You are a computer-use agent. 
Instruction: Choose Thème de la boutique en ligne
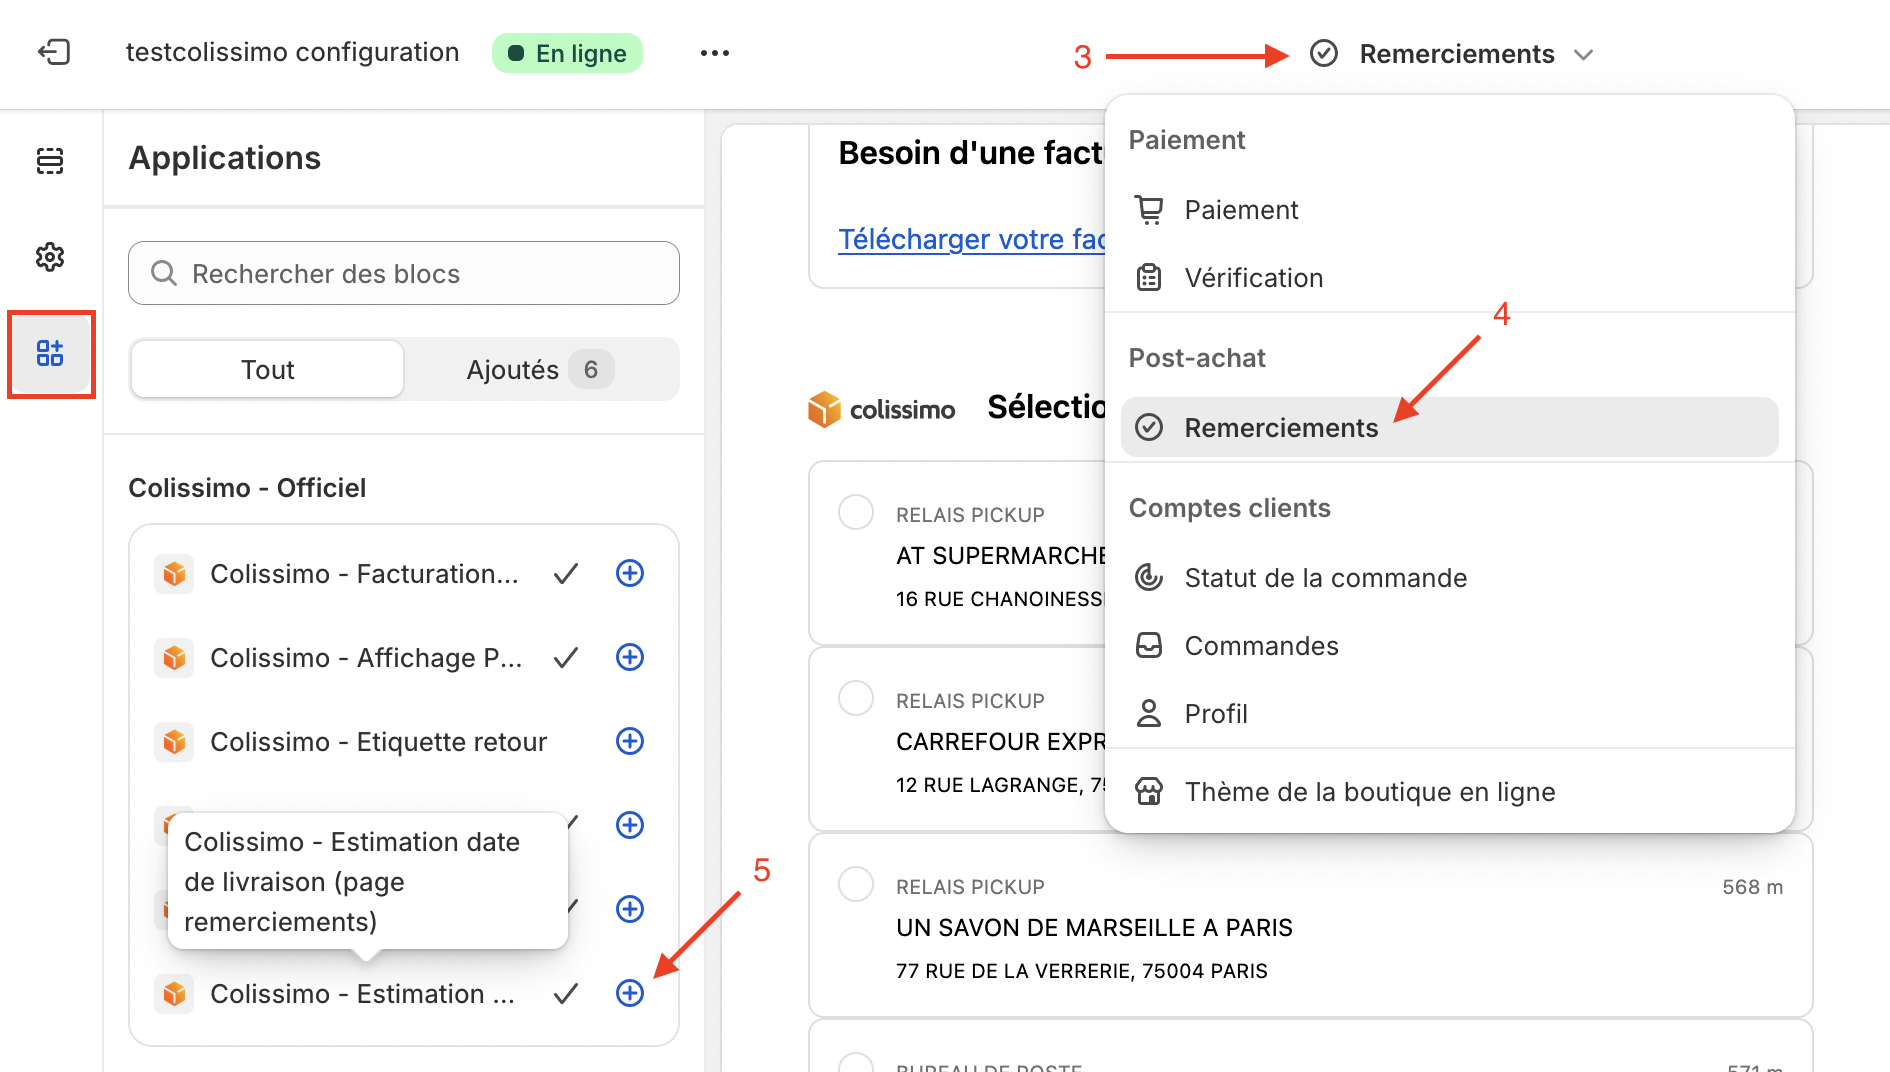coord(1450,792)
